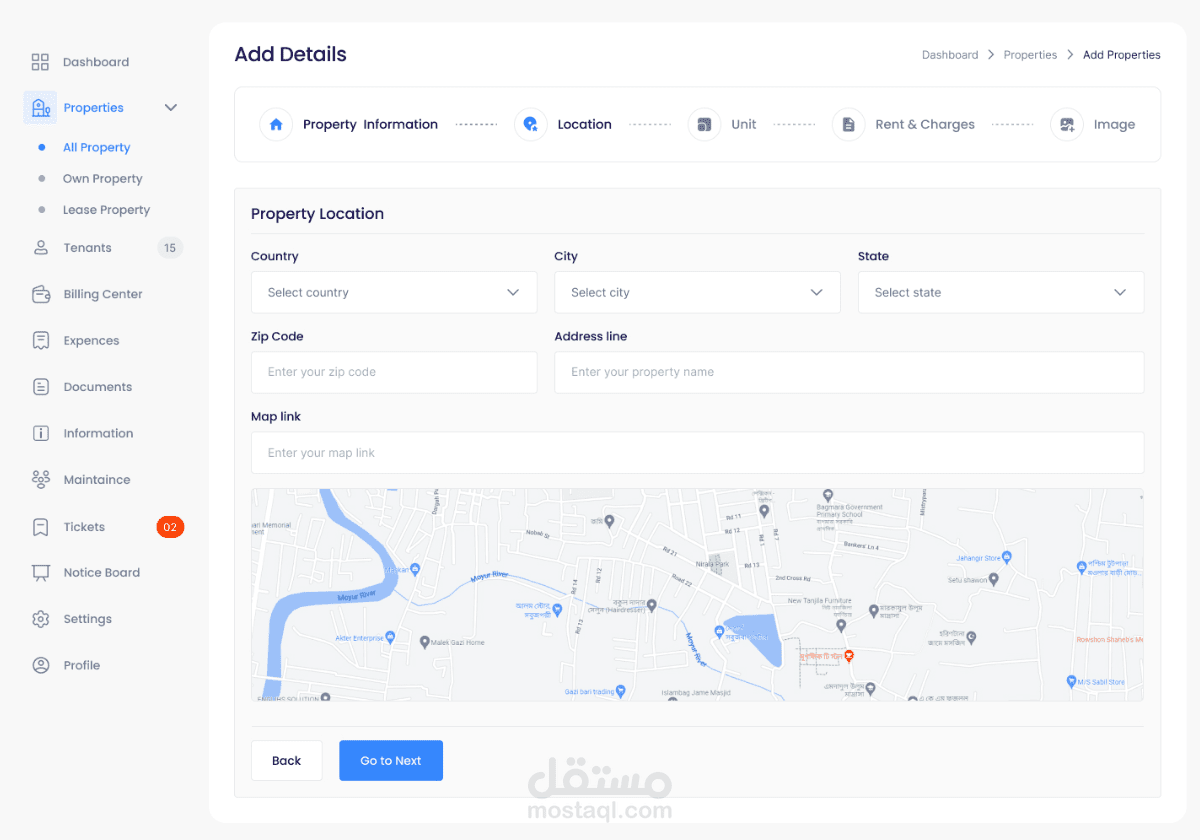Click the Maintaince icon in sidebar
This screenshot has width=1200, height=840.
41,479
